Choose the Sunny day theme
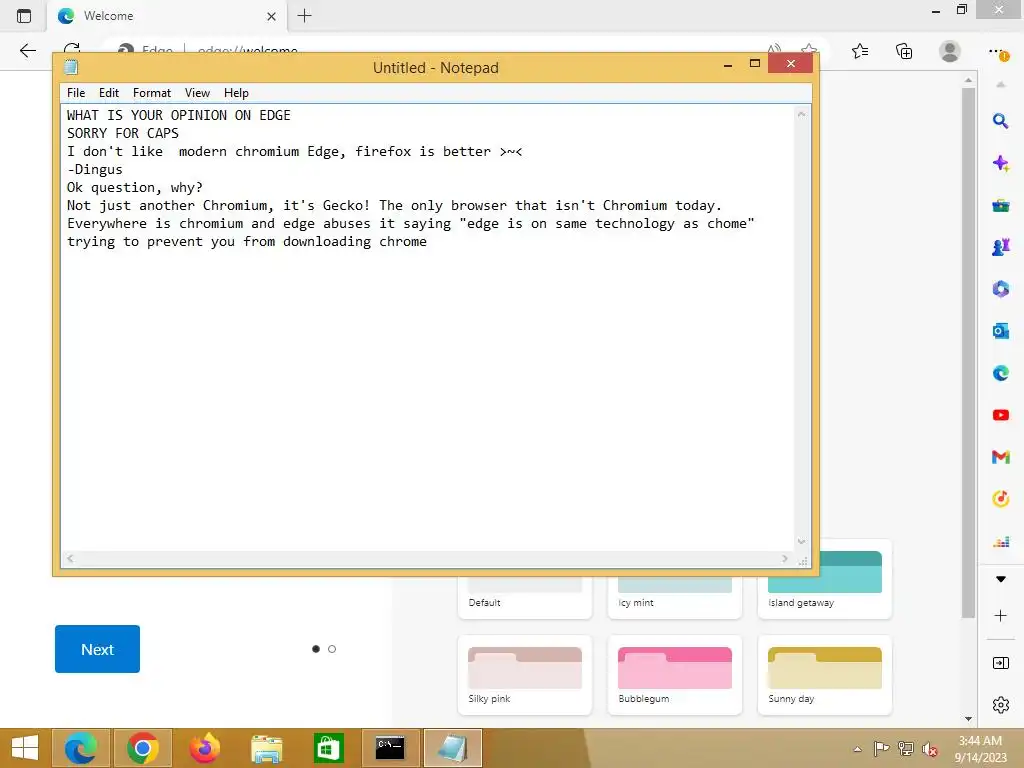The width and height of the screenshot is (1024, 768). [x=824, y=675]
